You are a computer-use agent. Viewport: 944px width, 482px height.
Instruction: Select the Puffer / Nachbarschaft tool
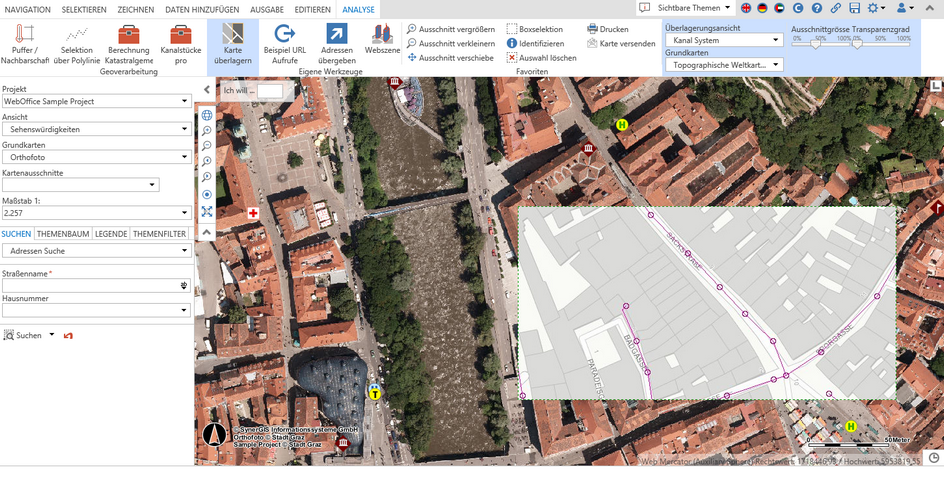[24, 46]
